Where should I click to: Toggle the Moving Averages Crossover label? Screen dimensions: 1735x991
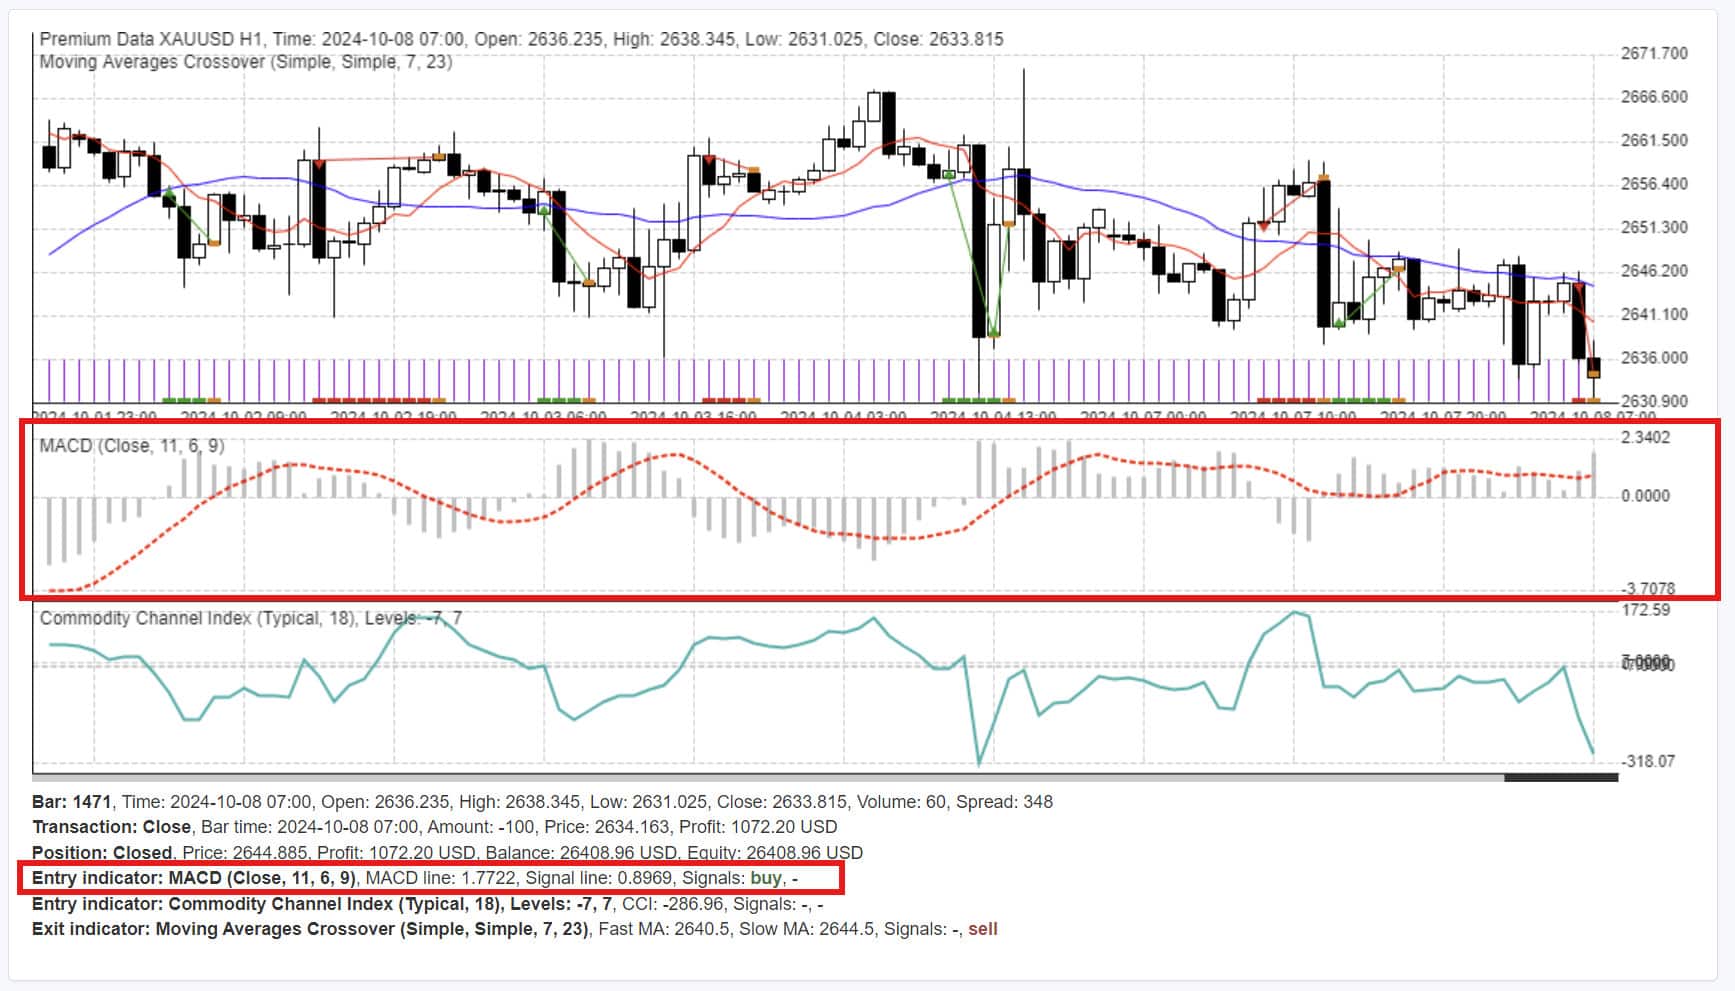pos(245,62)
